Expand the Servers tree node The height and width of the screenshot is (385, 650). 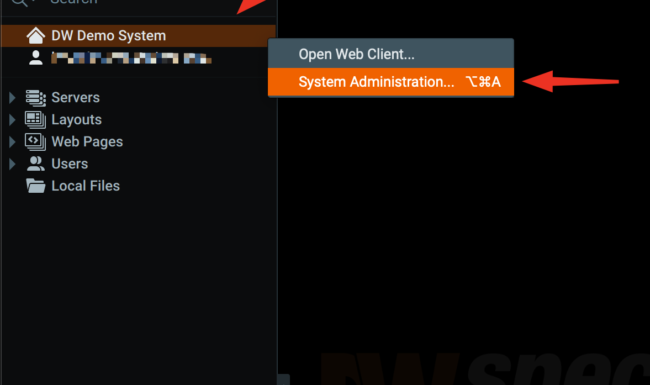pos(12,98)
